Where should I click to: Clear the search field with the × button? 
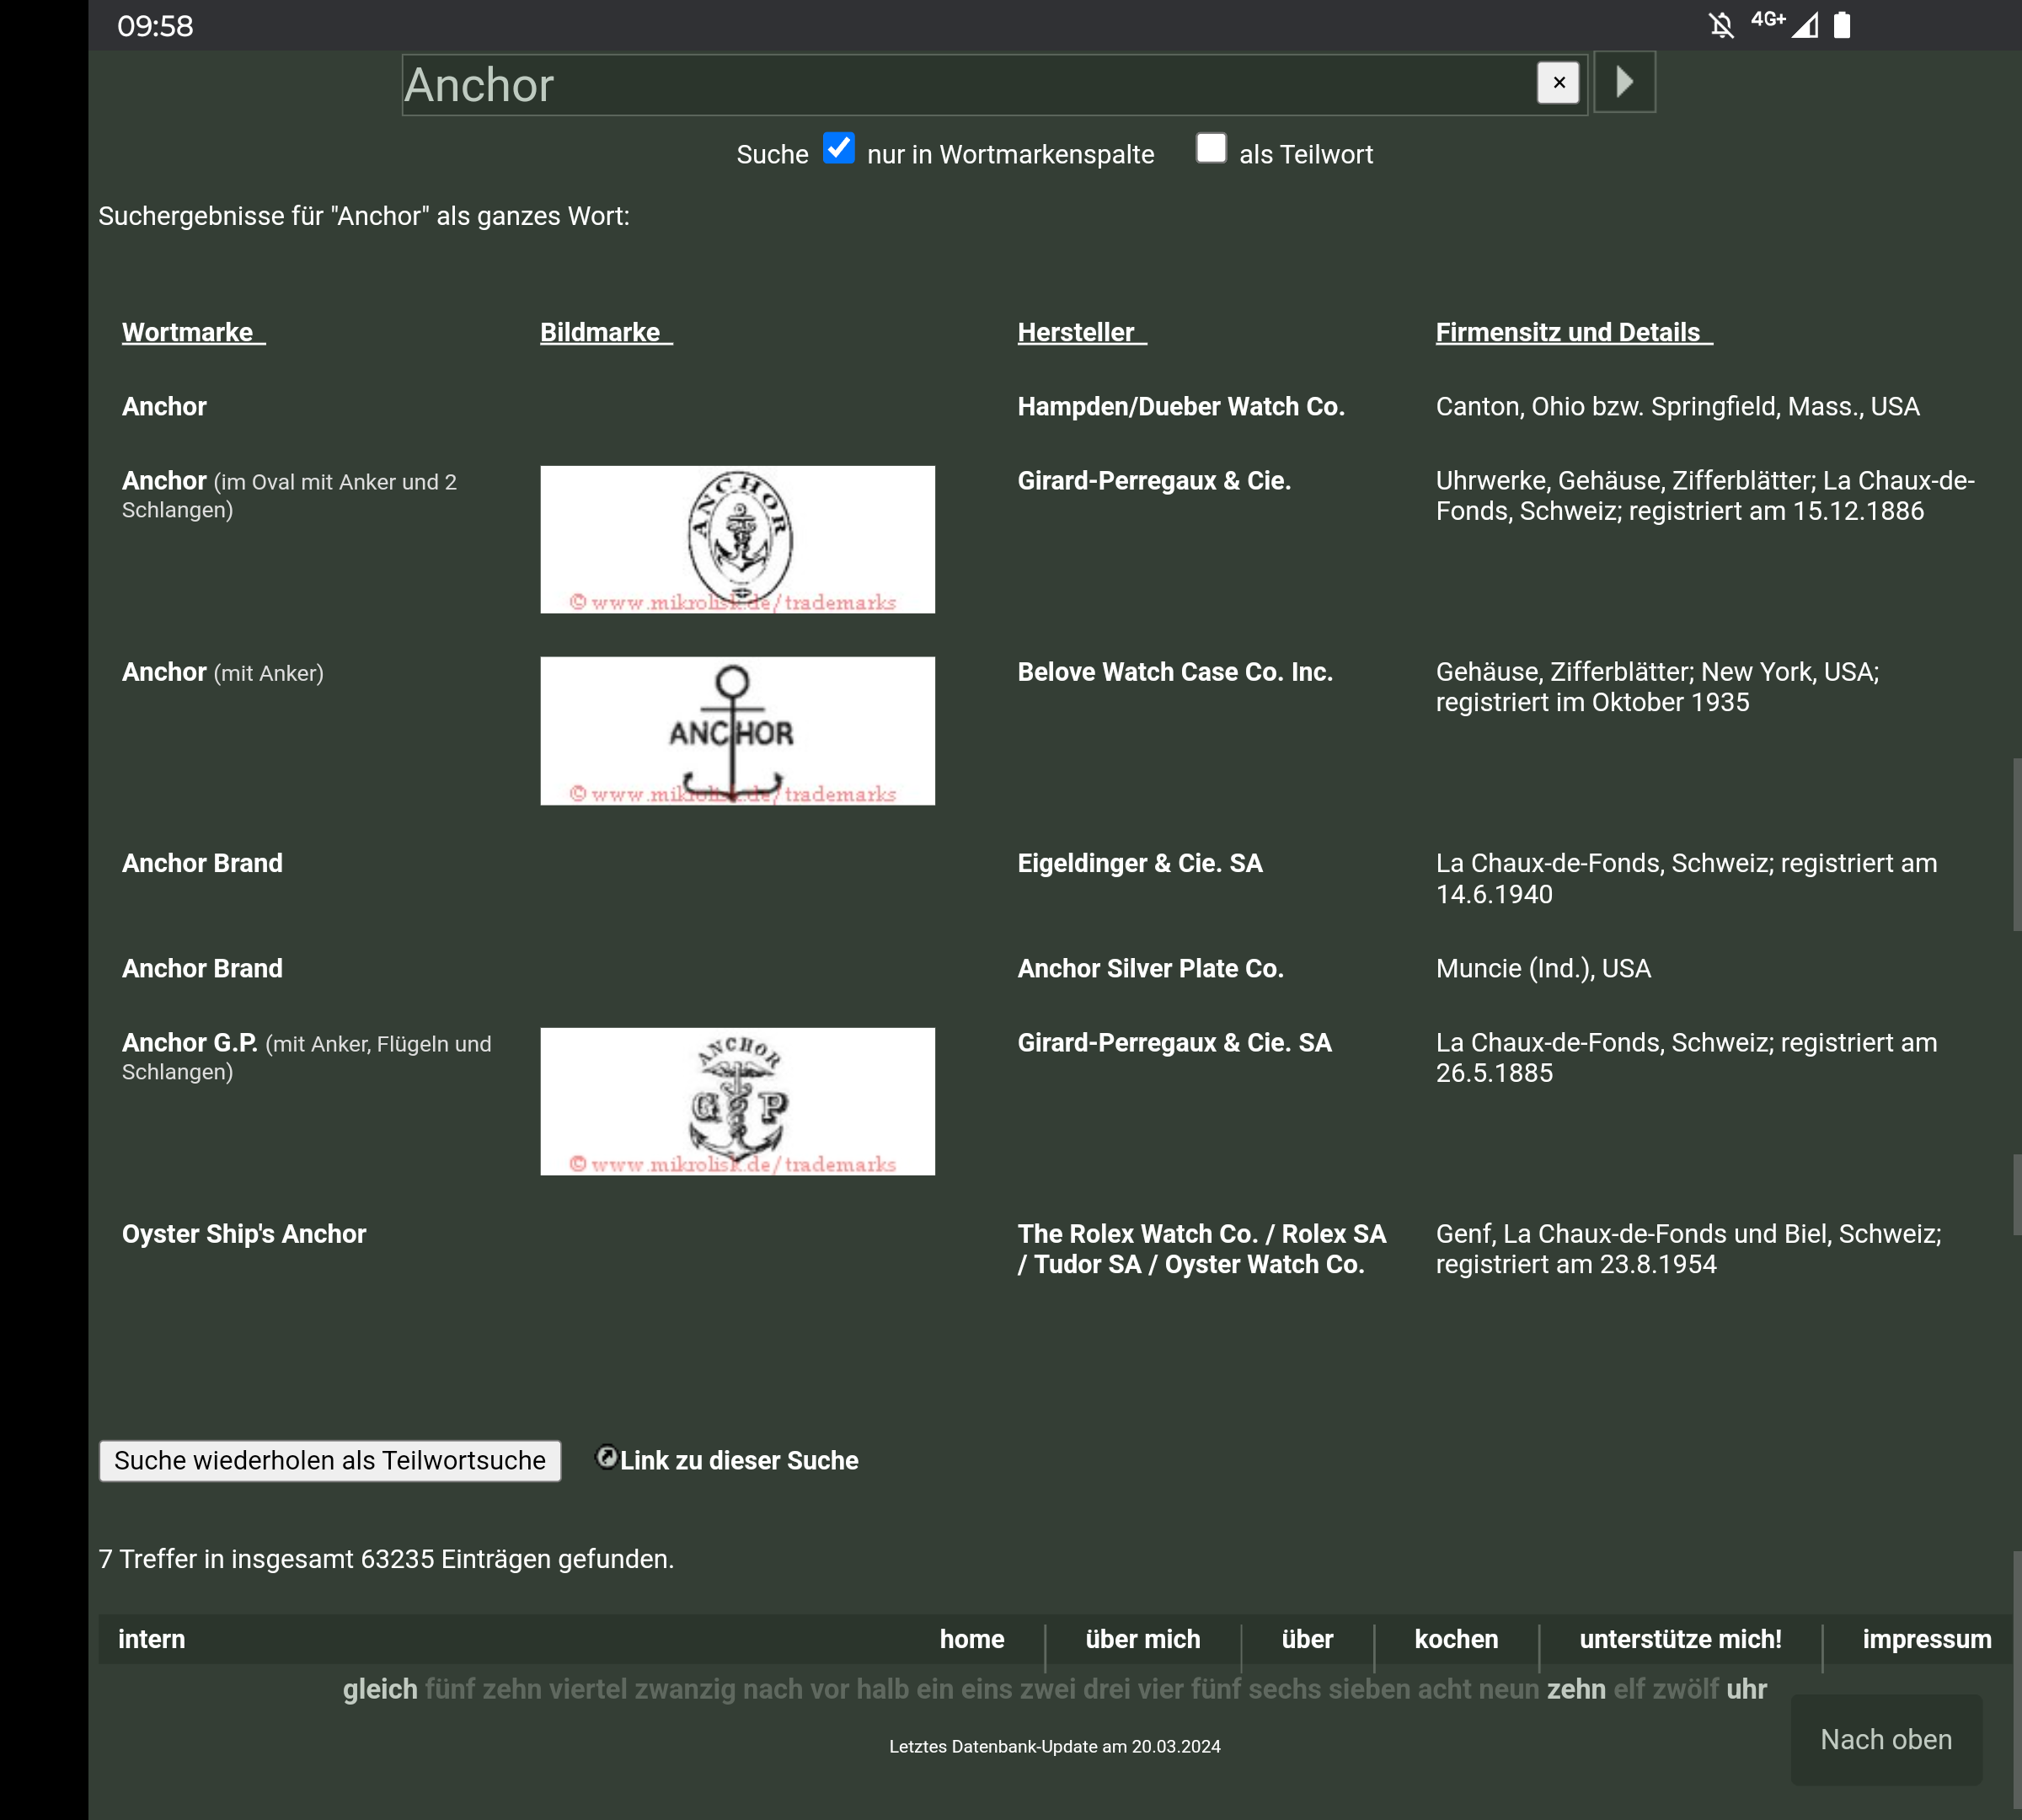pyautogui.click(x=1558, y=83)
